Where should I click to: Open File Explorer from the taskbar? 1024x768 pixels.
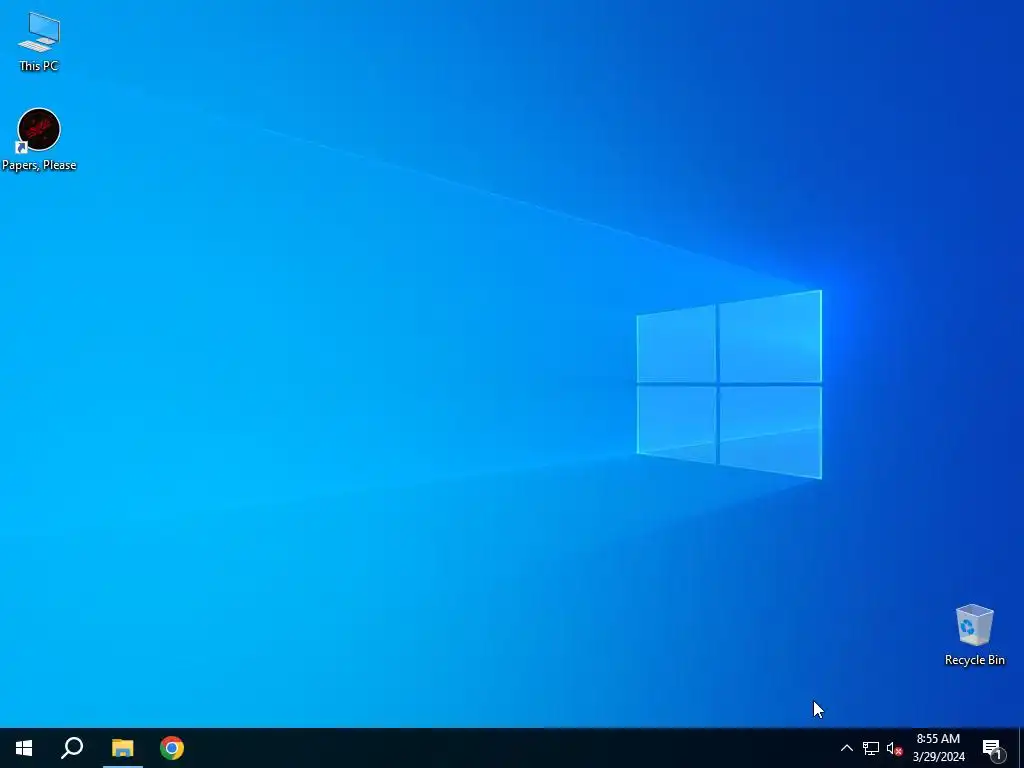[x=122, y=748]
